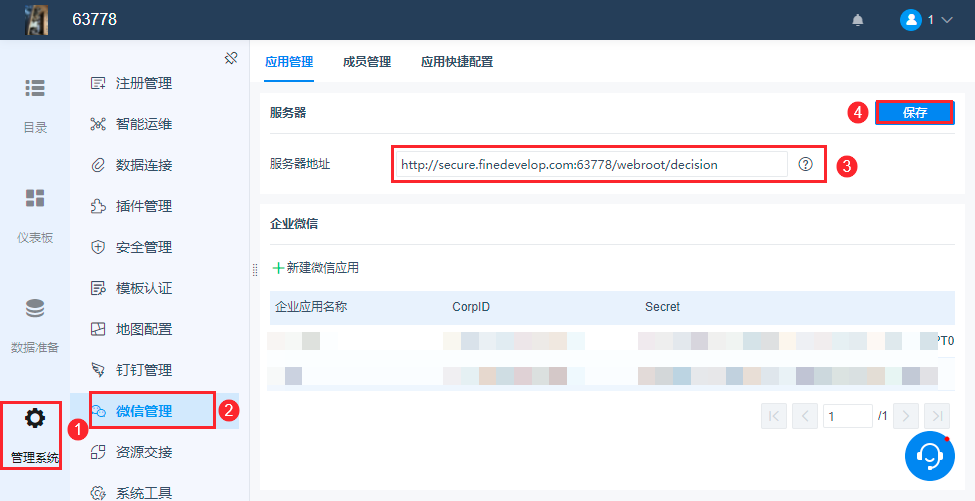Click the 系统工具 gear icon

point(98,494)
